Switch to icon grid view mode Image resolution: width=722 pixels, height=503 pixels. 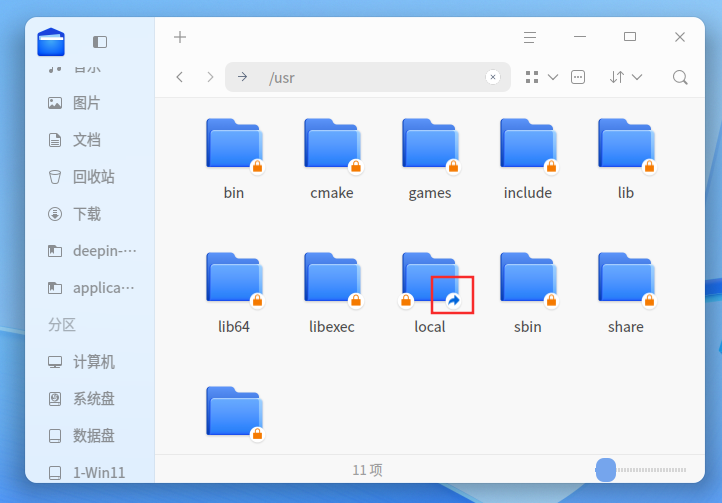click(x=532, y=77)
